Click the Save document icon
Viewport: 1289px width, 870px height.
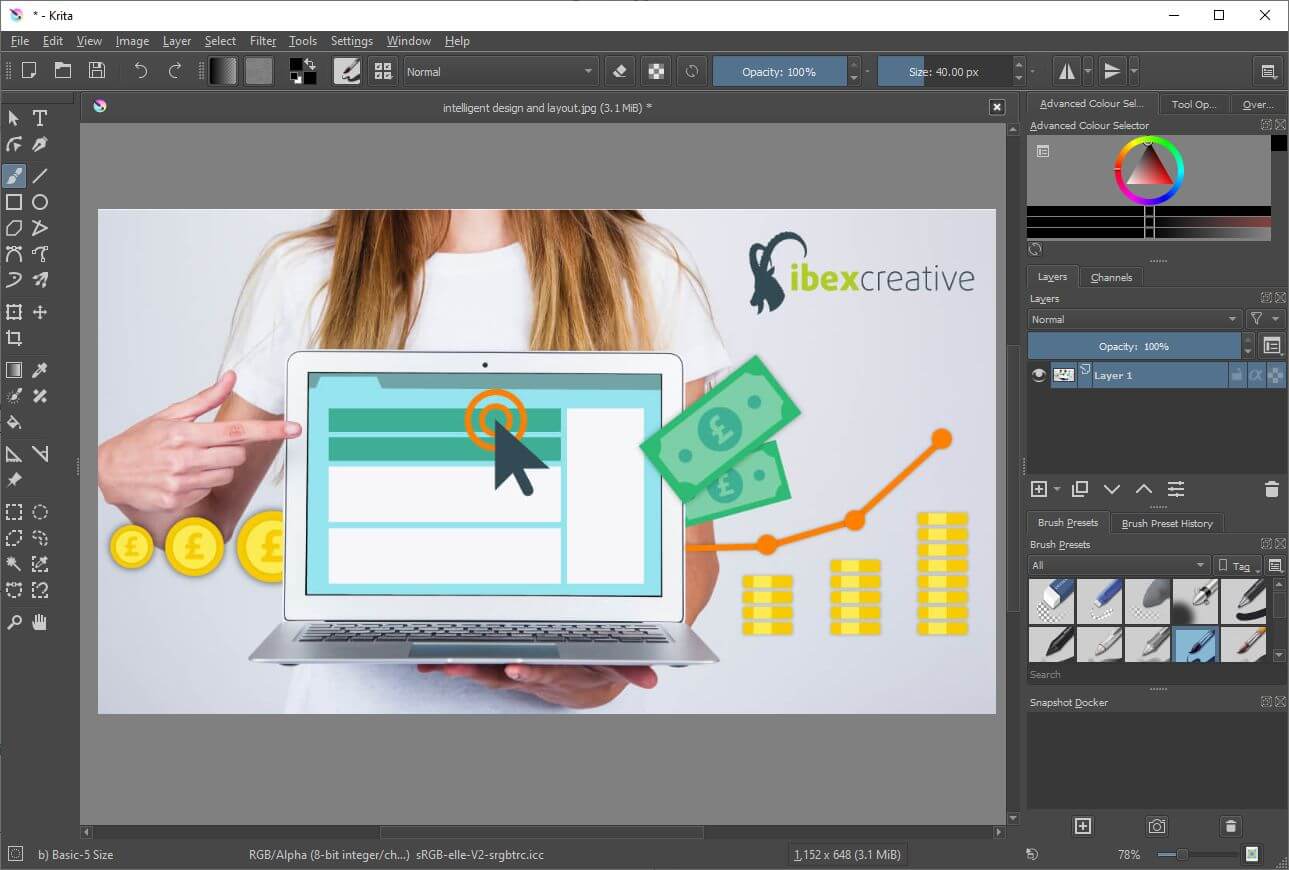click(x=97, y=71)
